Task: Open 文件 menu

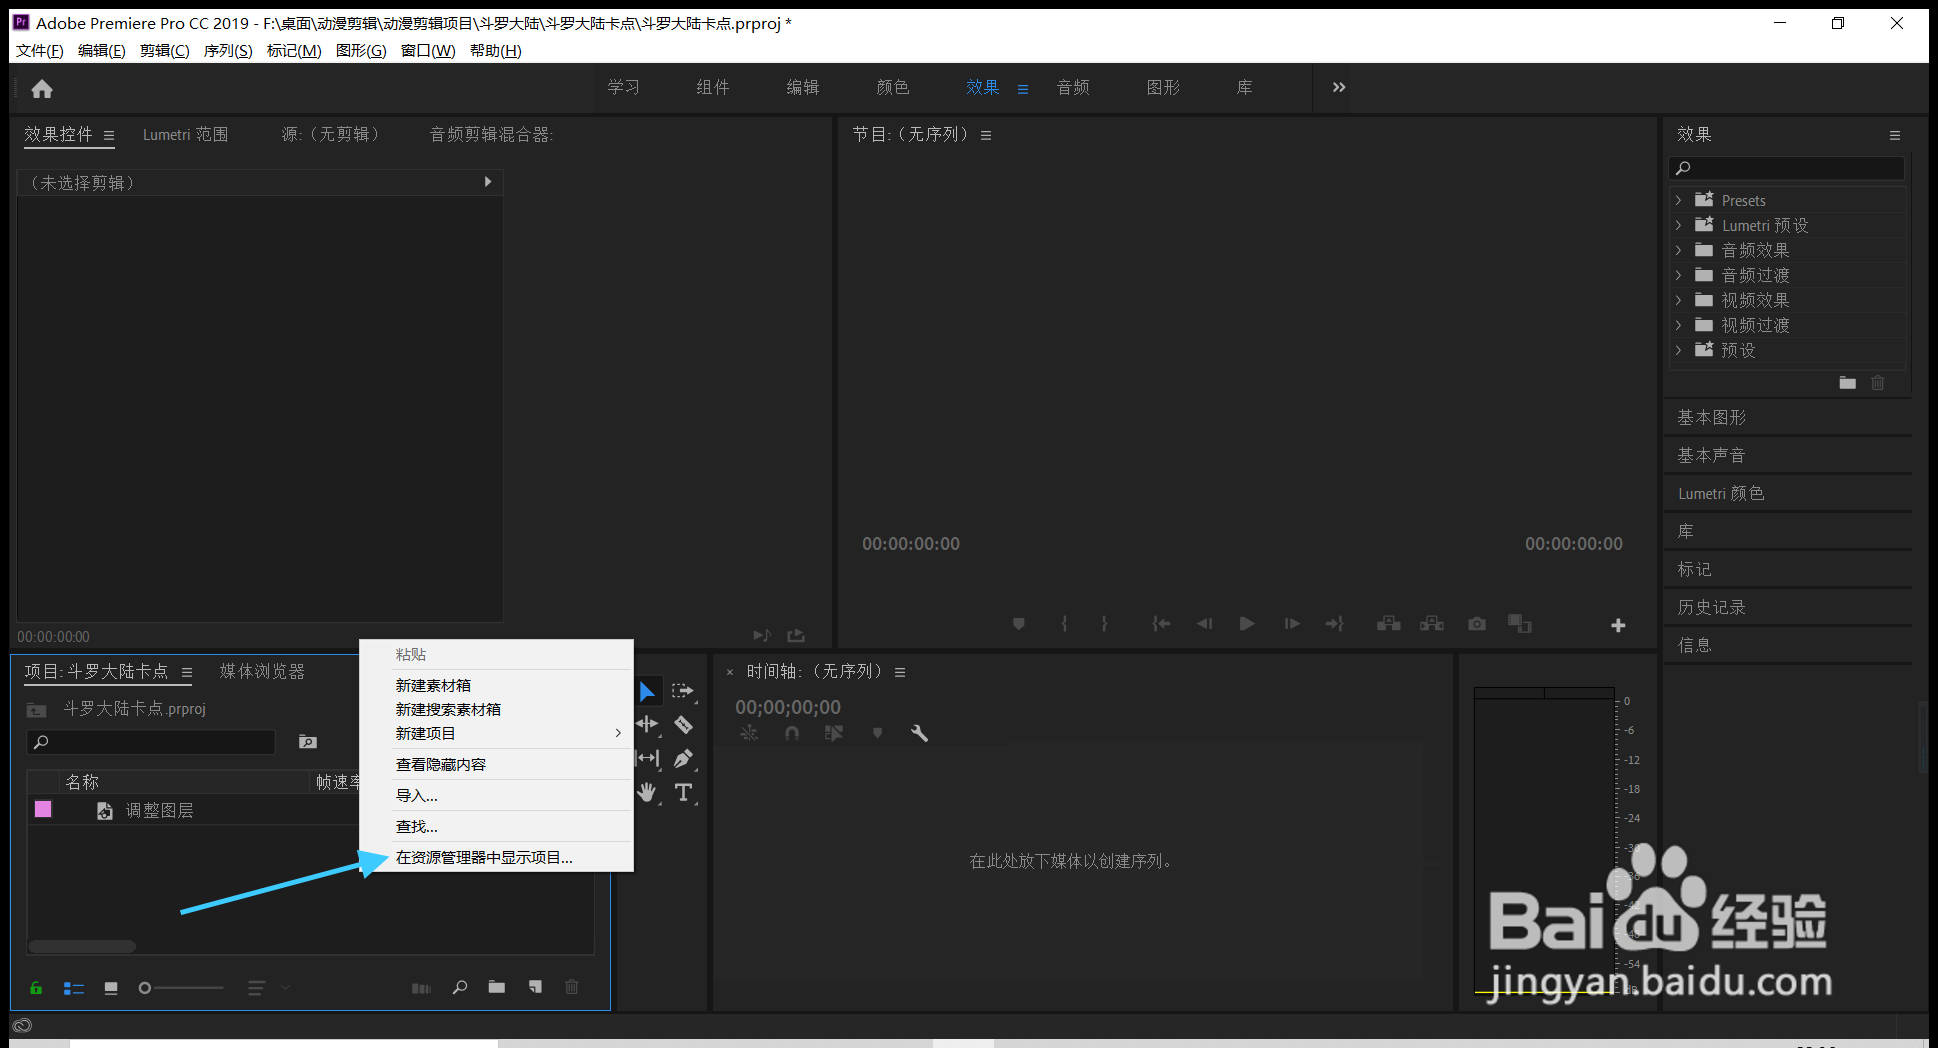Action: (40, 50)
